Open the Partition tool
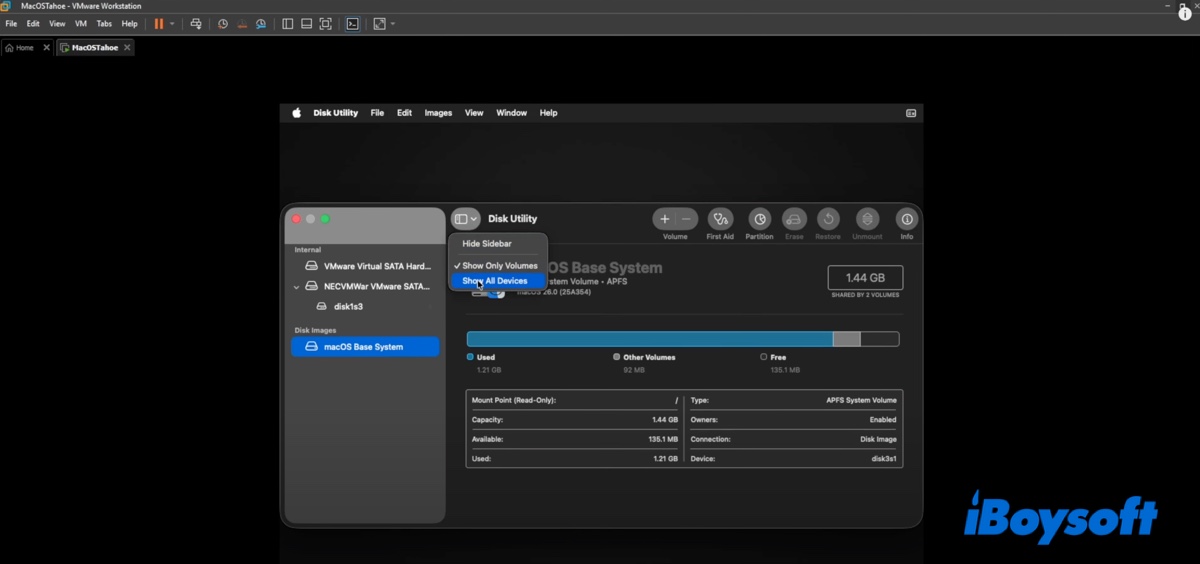The height and width of the screenshot is (564, 1200). click(759, 219)
